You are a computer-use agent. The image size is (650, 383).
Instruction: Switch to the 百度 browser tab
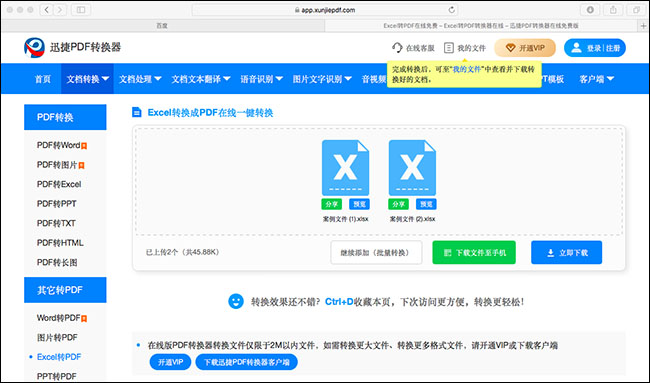pyautogui.click(x=162, y=26)
